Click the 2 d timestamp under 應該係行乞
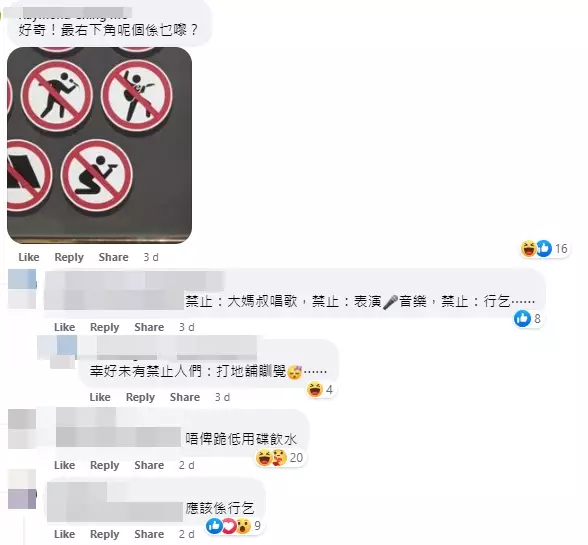588x545 pixels. [187, 534]
